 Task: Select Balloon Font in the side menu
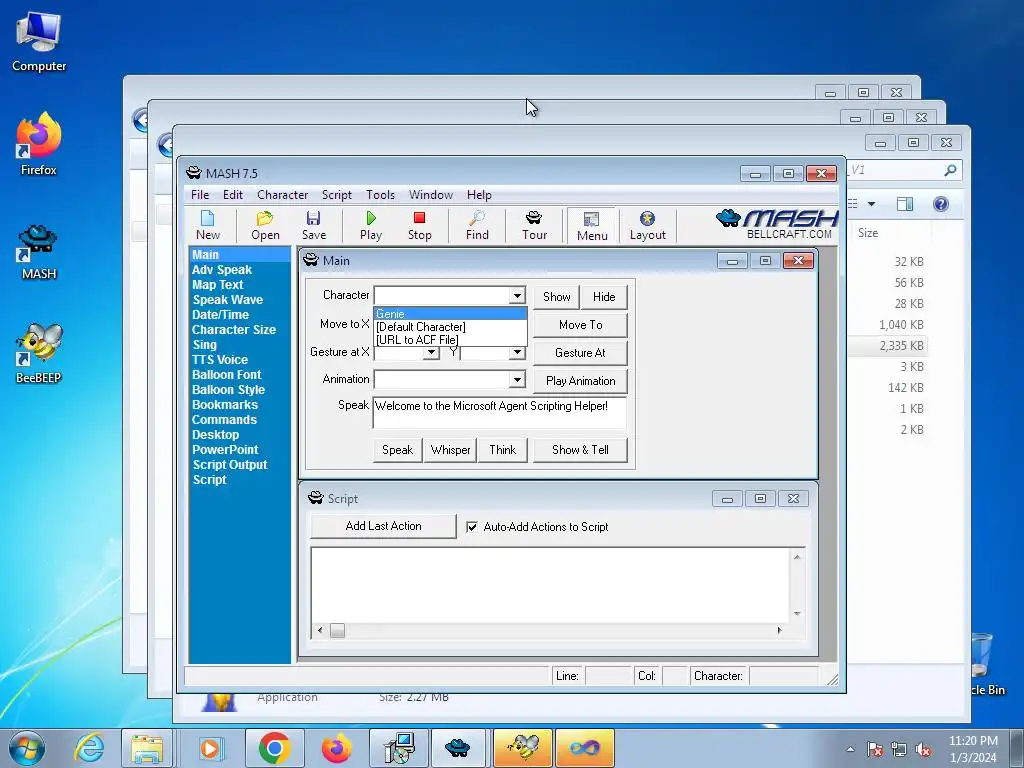click(x=226, y=375)
